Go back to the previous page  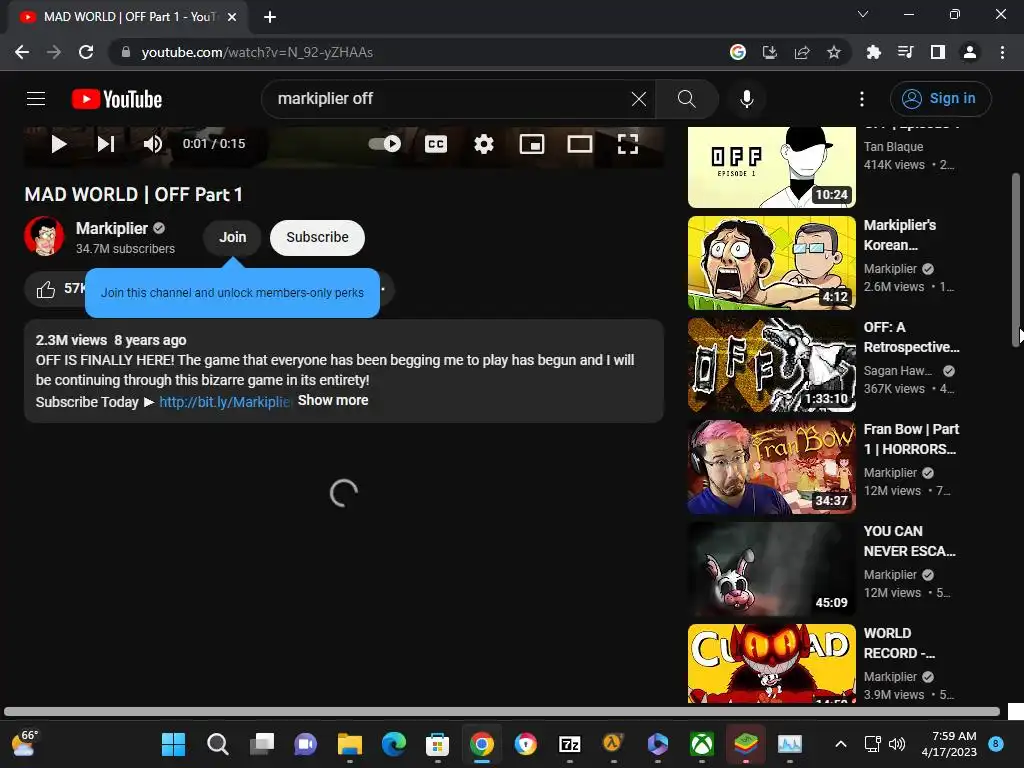(x=22, y=52)
